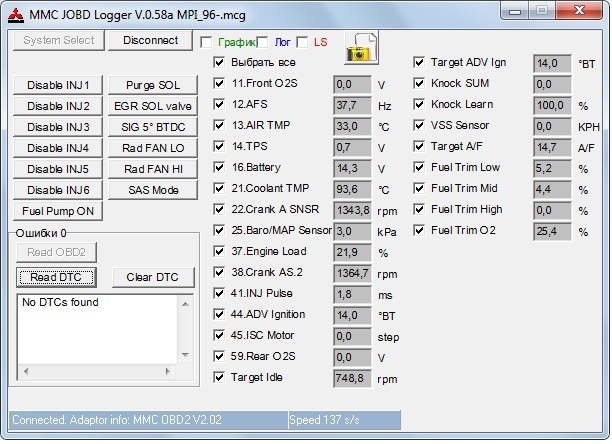Activate Fuel Pump ON button
612x444 pixels.
pyautogui.click(x=58, y=211)
